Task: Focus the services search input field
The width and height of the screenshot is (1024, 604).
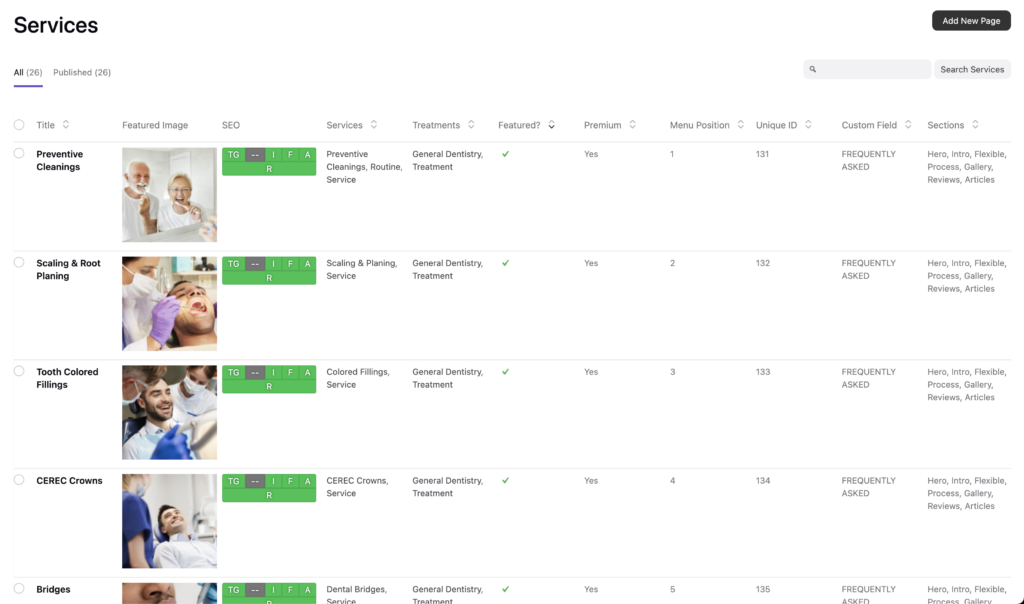Action: (x=867, y=69)
